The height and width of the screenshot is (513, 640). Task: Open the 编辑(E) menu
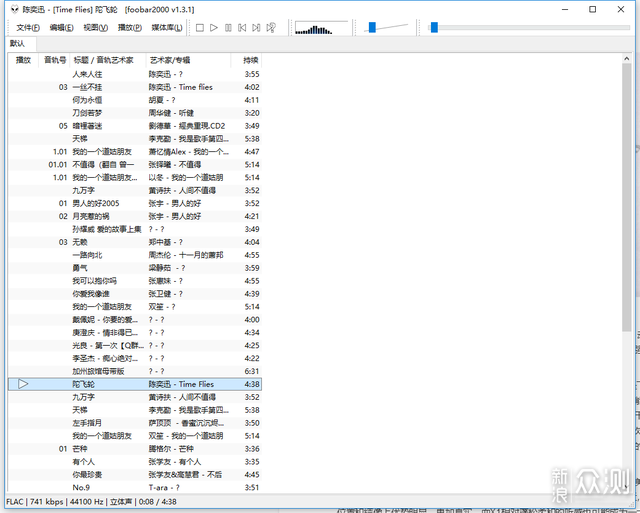pyautogui.click(x=61, y=28)
